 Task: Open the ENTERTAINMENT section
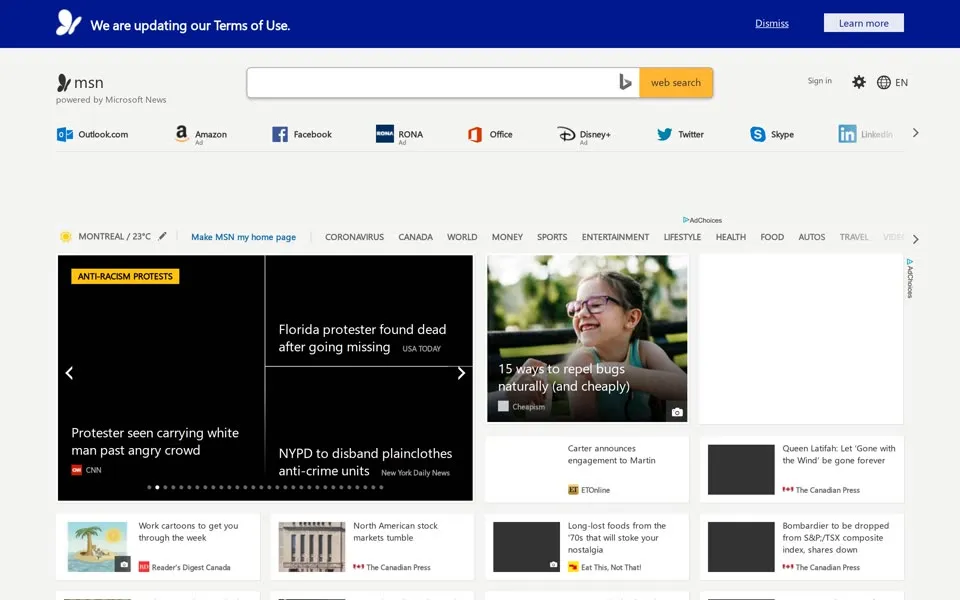(x=615, y=237)
